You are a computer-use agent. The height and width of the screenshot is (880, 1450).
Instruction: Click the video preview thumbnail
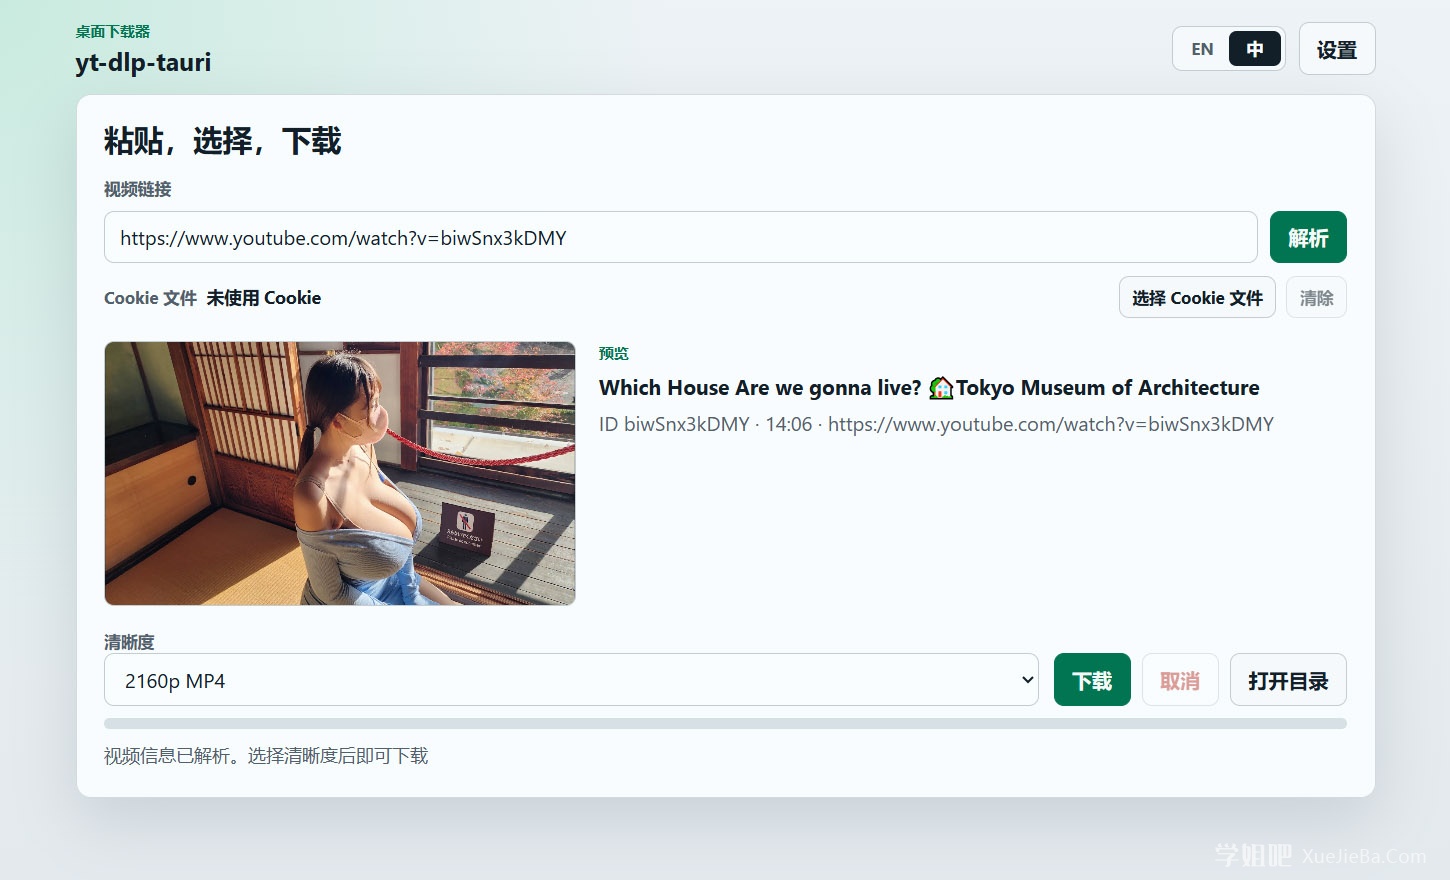340,473
